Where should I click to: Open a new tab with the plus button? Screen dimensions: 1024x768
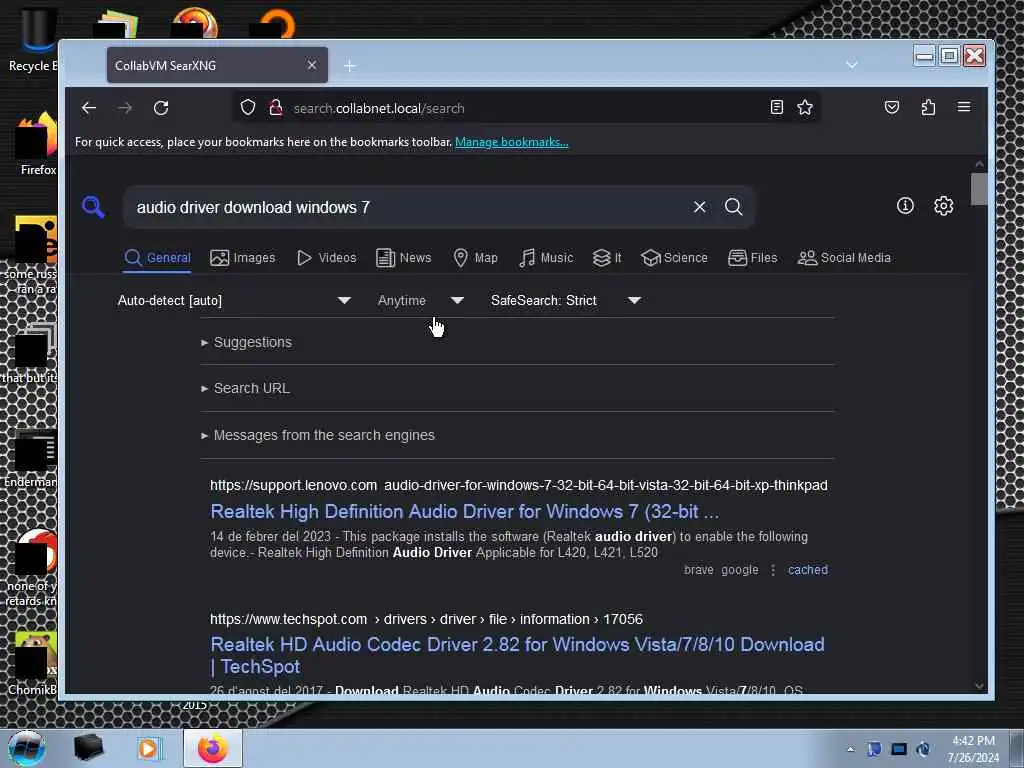tap(349, 65)
